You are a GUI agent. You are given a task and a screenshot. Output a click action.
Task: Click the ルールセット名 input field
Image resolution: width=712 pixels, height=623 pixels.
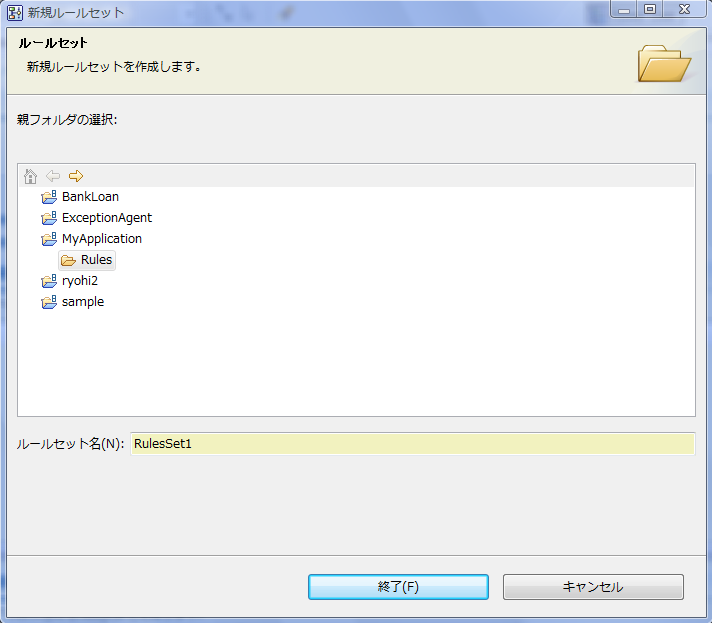[412, 444]
